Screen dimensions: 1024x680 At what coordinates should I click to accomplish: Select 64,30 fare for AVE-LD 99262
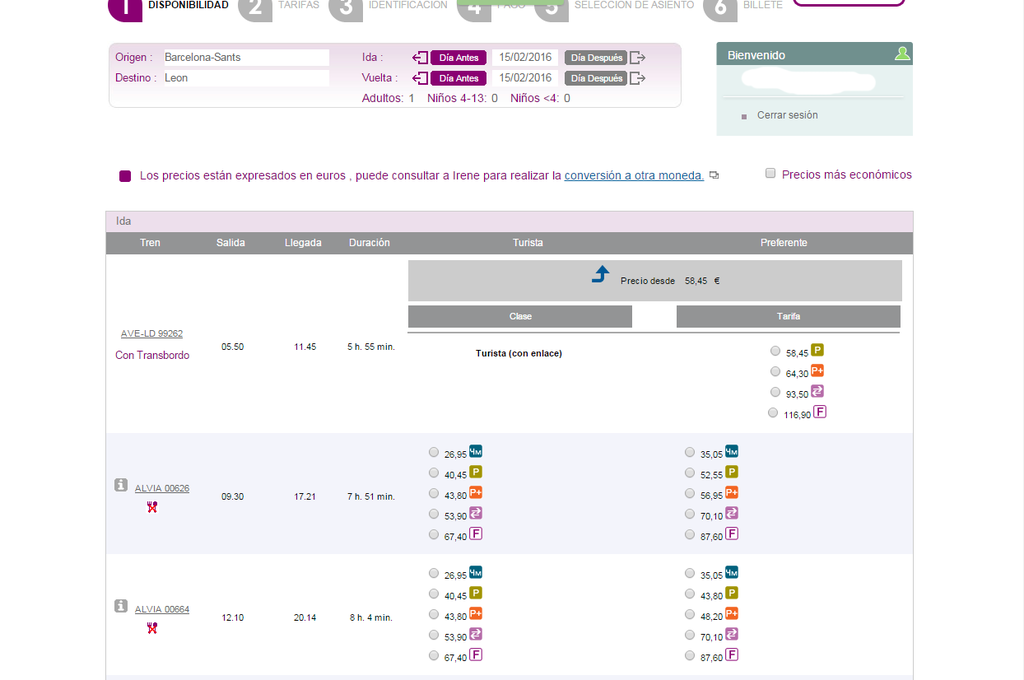775,371
